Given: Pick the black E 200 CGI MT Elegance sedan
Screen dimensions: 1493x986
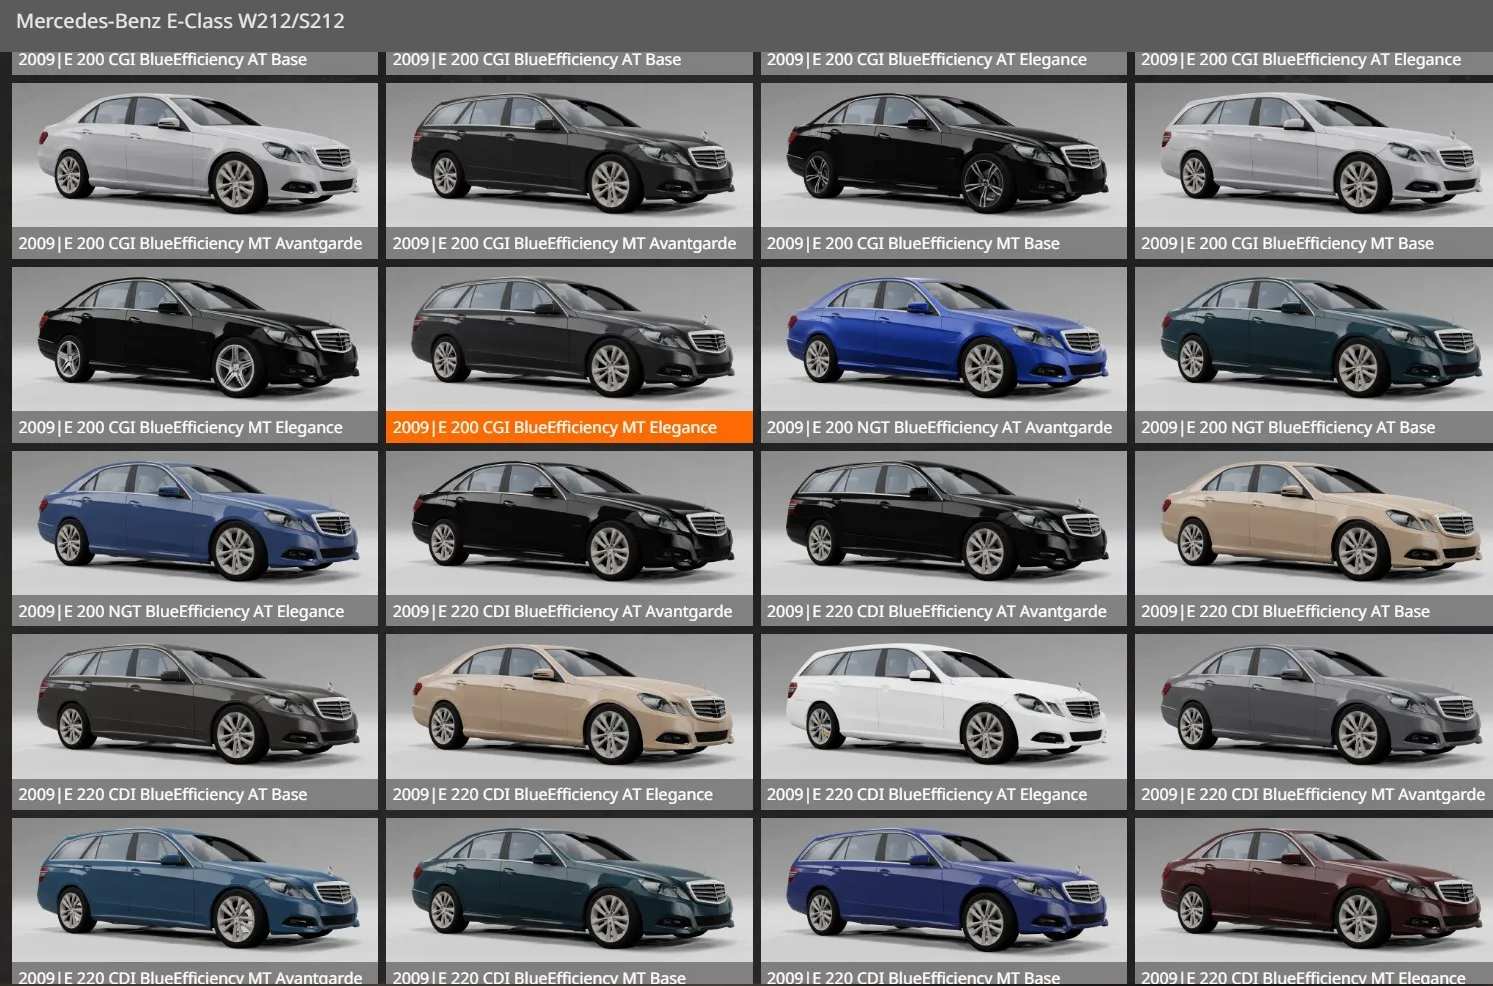Looking at the screenshot, I should click(195, 355).
